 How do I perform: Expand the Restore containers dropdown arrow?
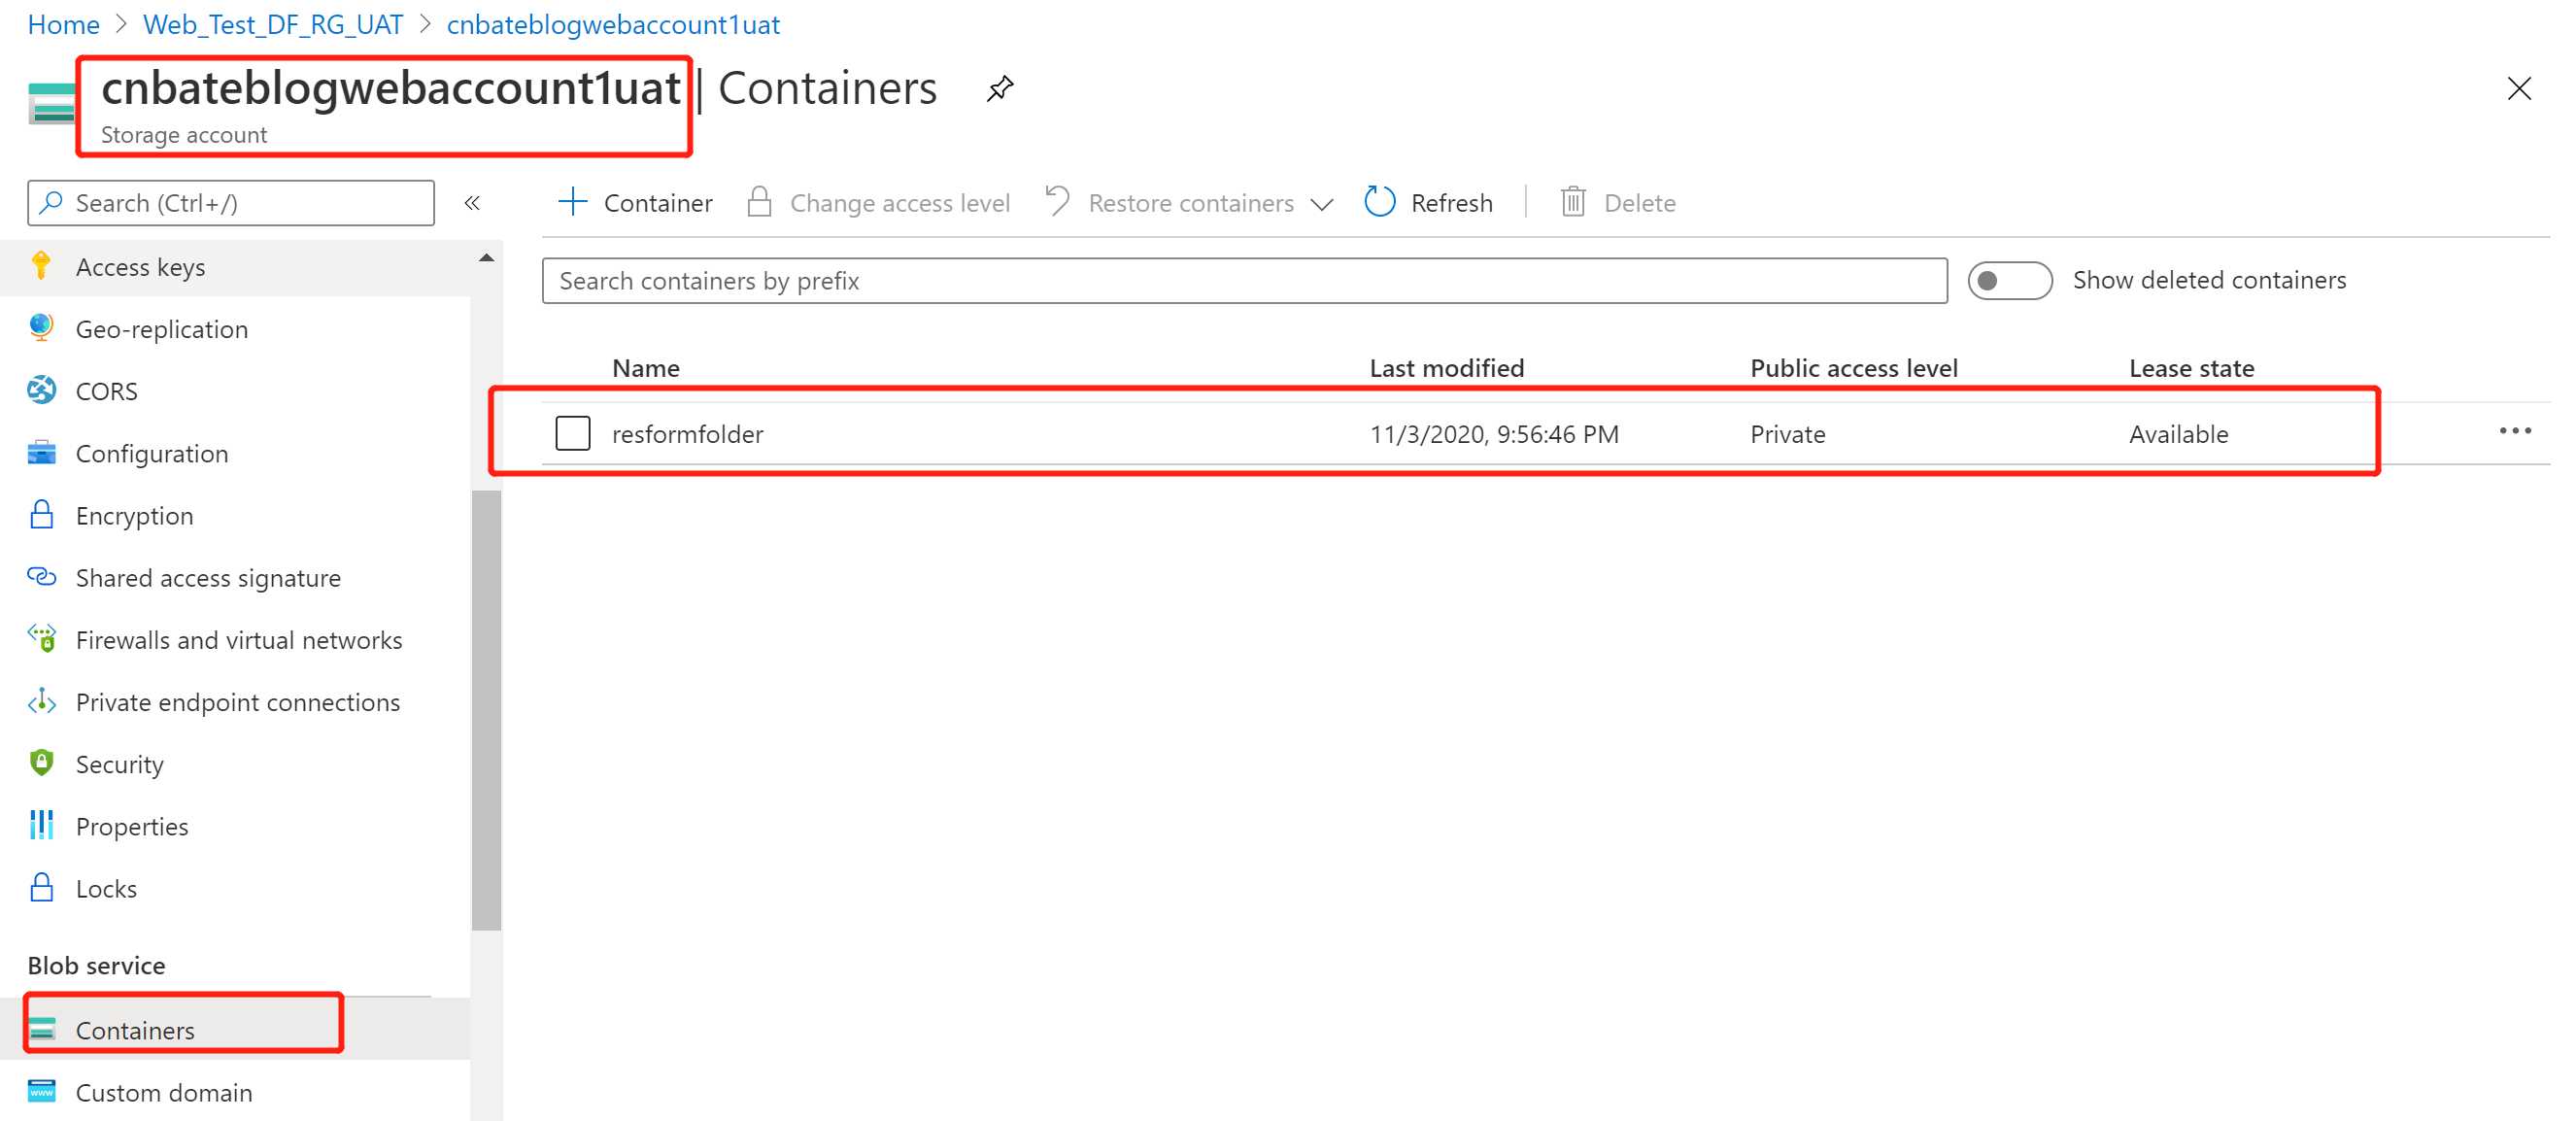coord(1321,204)
